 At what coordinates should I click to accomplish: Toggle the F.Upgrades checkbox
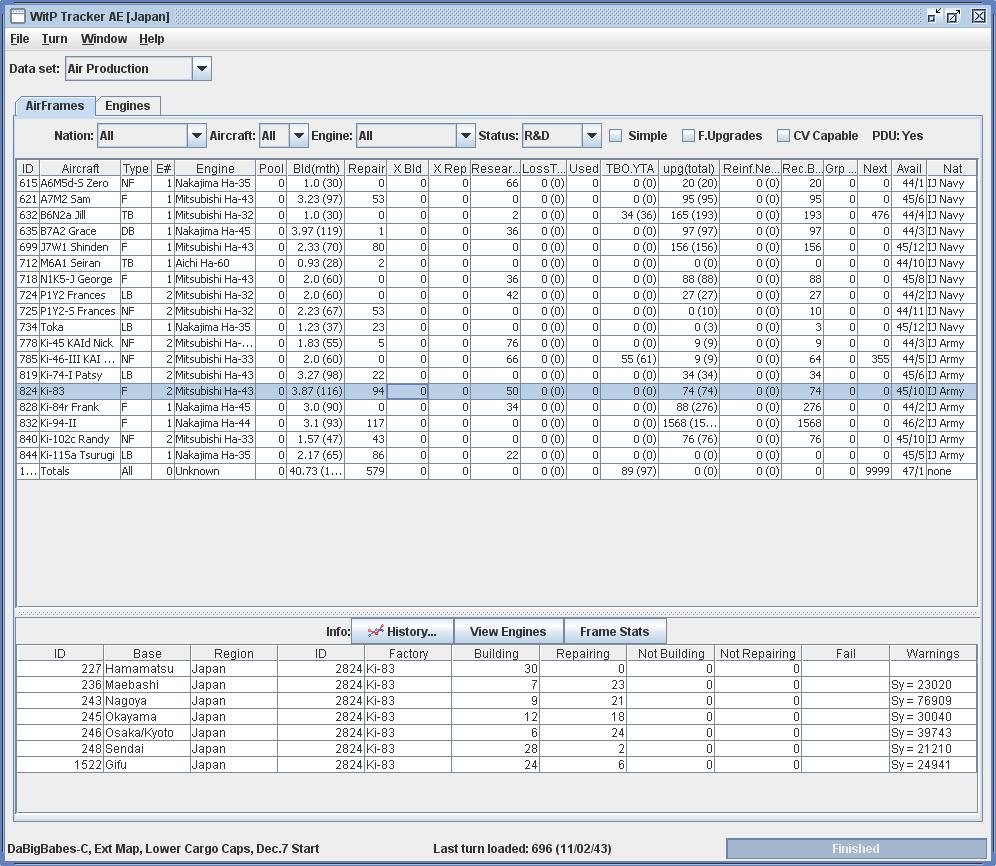coord(688,136)
